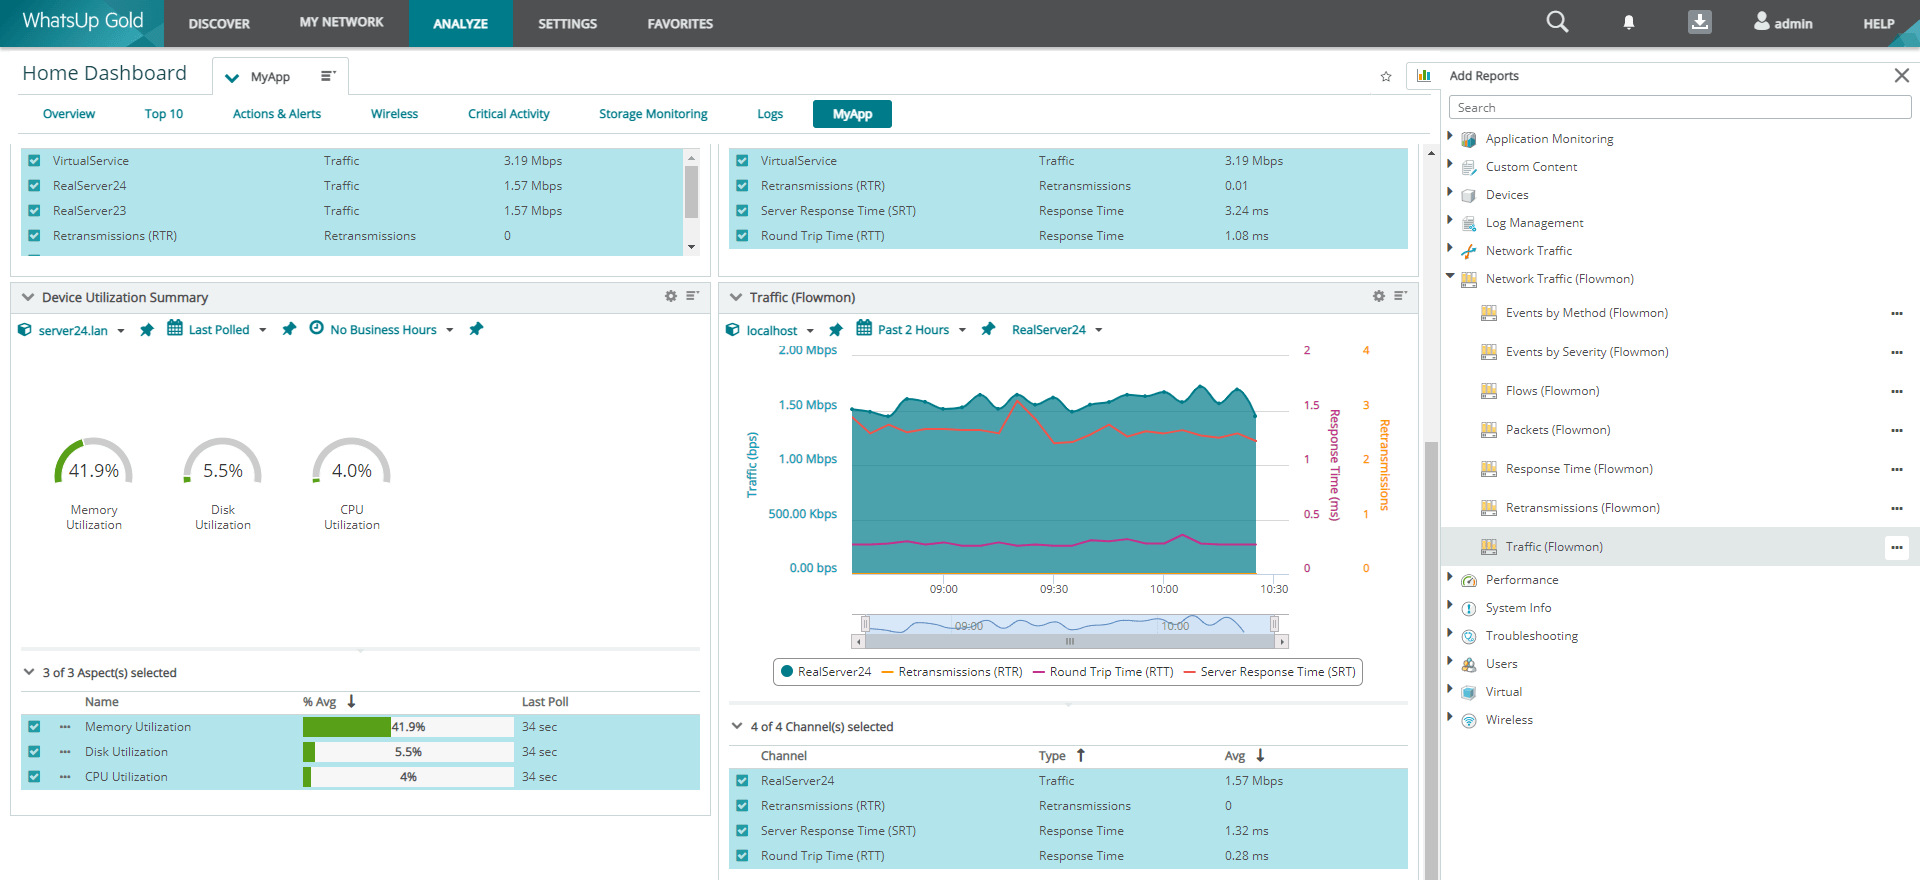The height and width of the screenshot is (880, 1920).
Task: Click the Search field in Add Reports
Action: pyautogui.click(x=1679, y=108)
